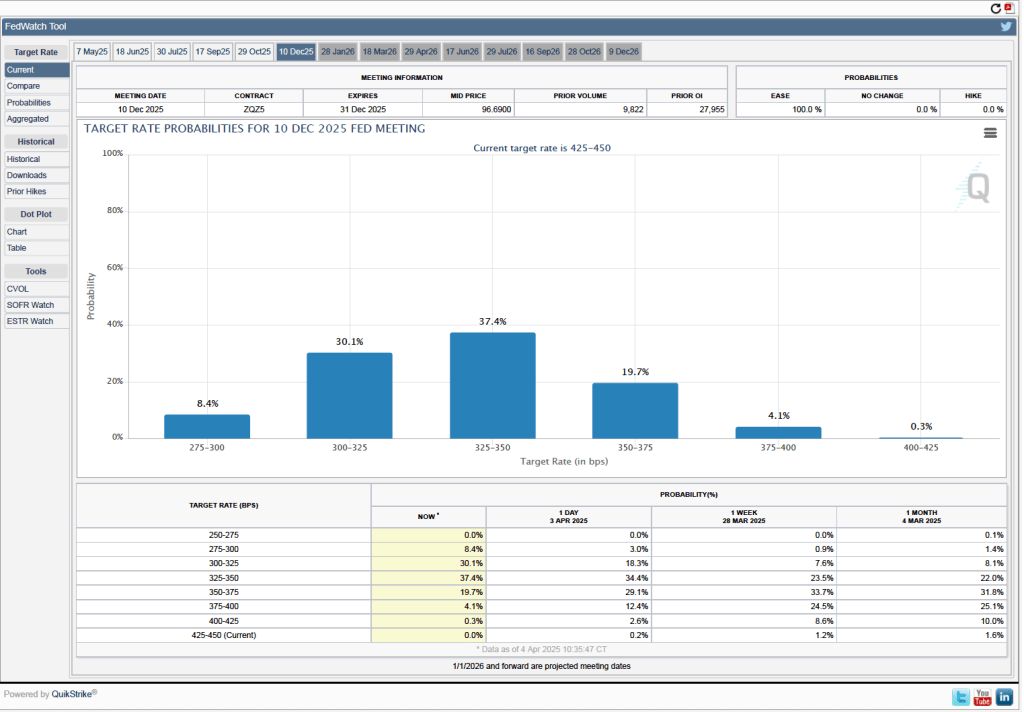The height and width of the screenshot is (712, 1024).
Task: Open the YouTube icon in footer
Action: (x=982, y=697)
